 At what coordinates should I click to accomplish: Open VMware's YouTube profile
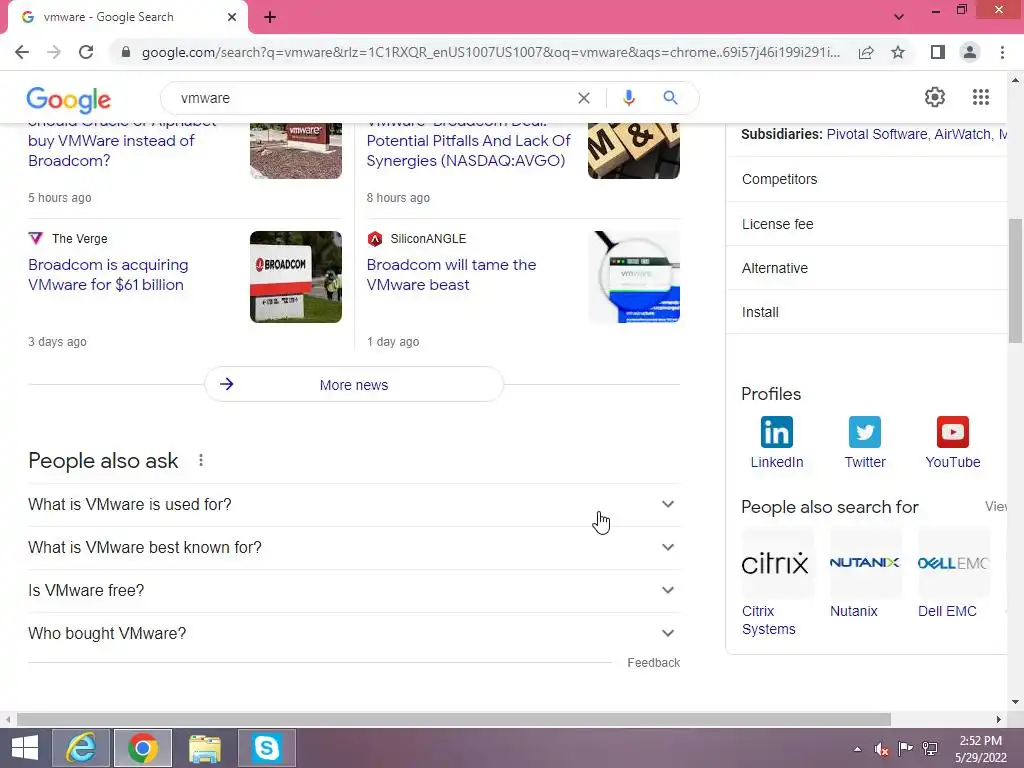tap(952, 443)
